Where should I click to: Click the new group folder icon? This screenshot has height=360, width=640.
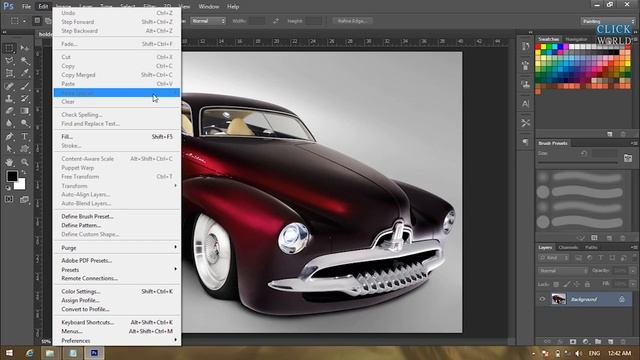(598, 341)
